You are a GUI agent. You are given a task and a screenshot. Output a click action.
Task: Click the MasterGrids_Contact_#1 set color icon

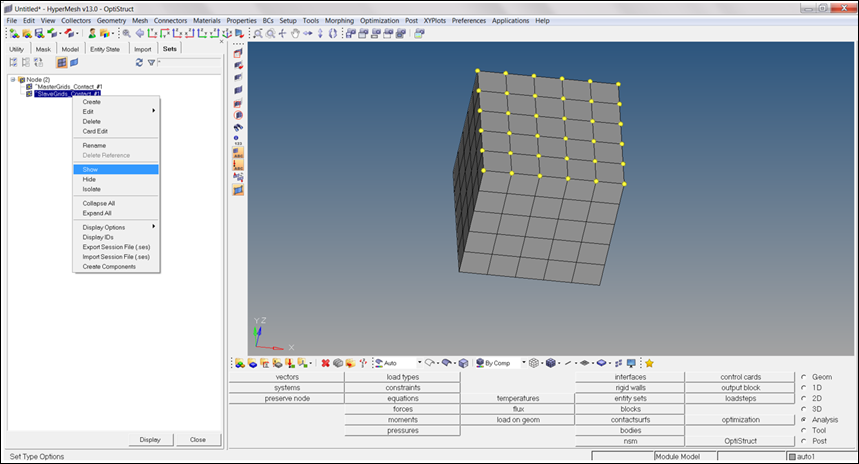pos(29,87)
